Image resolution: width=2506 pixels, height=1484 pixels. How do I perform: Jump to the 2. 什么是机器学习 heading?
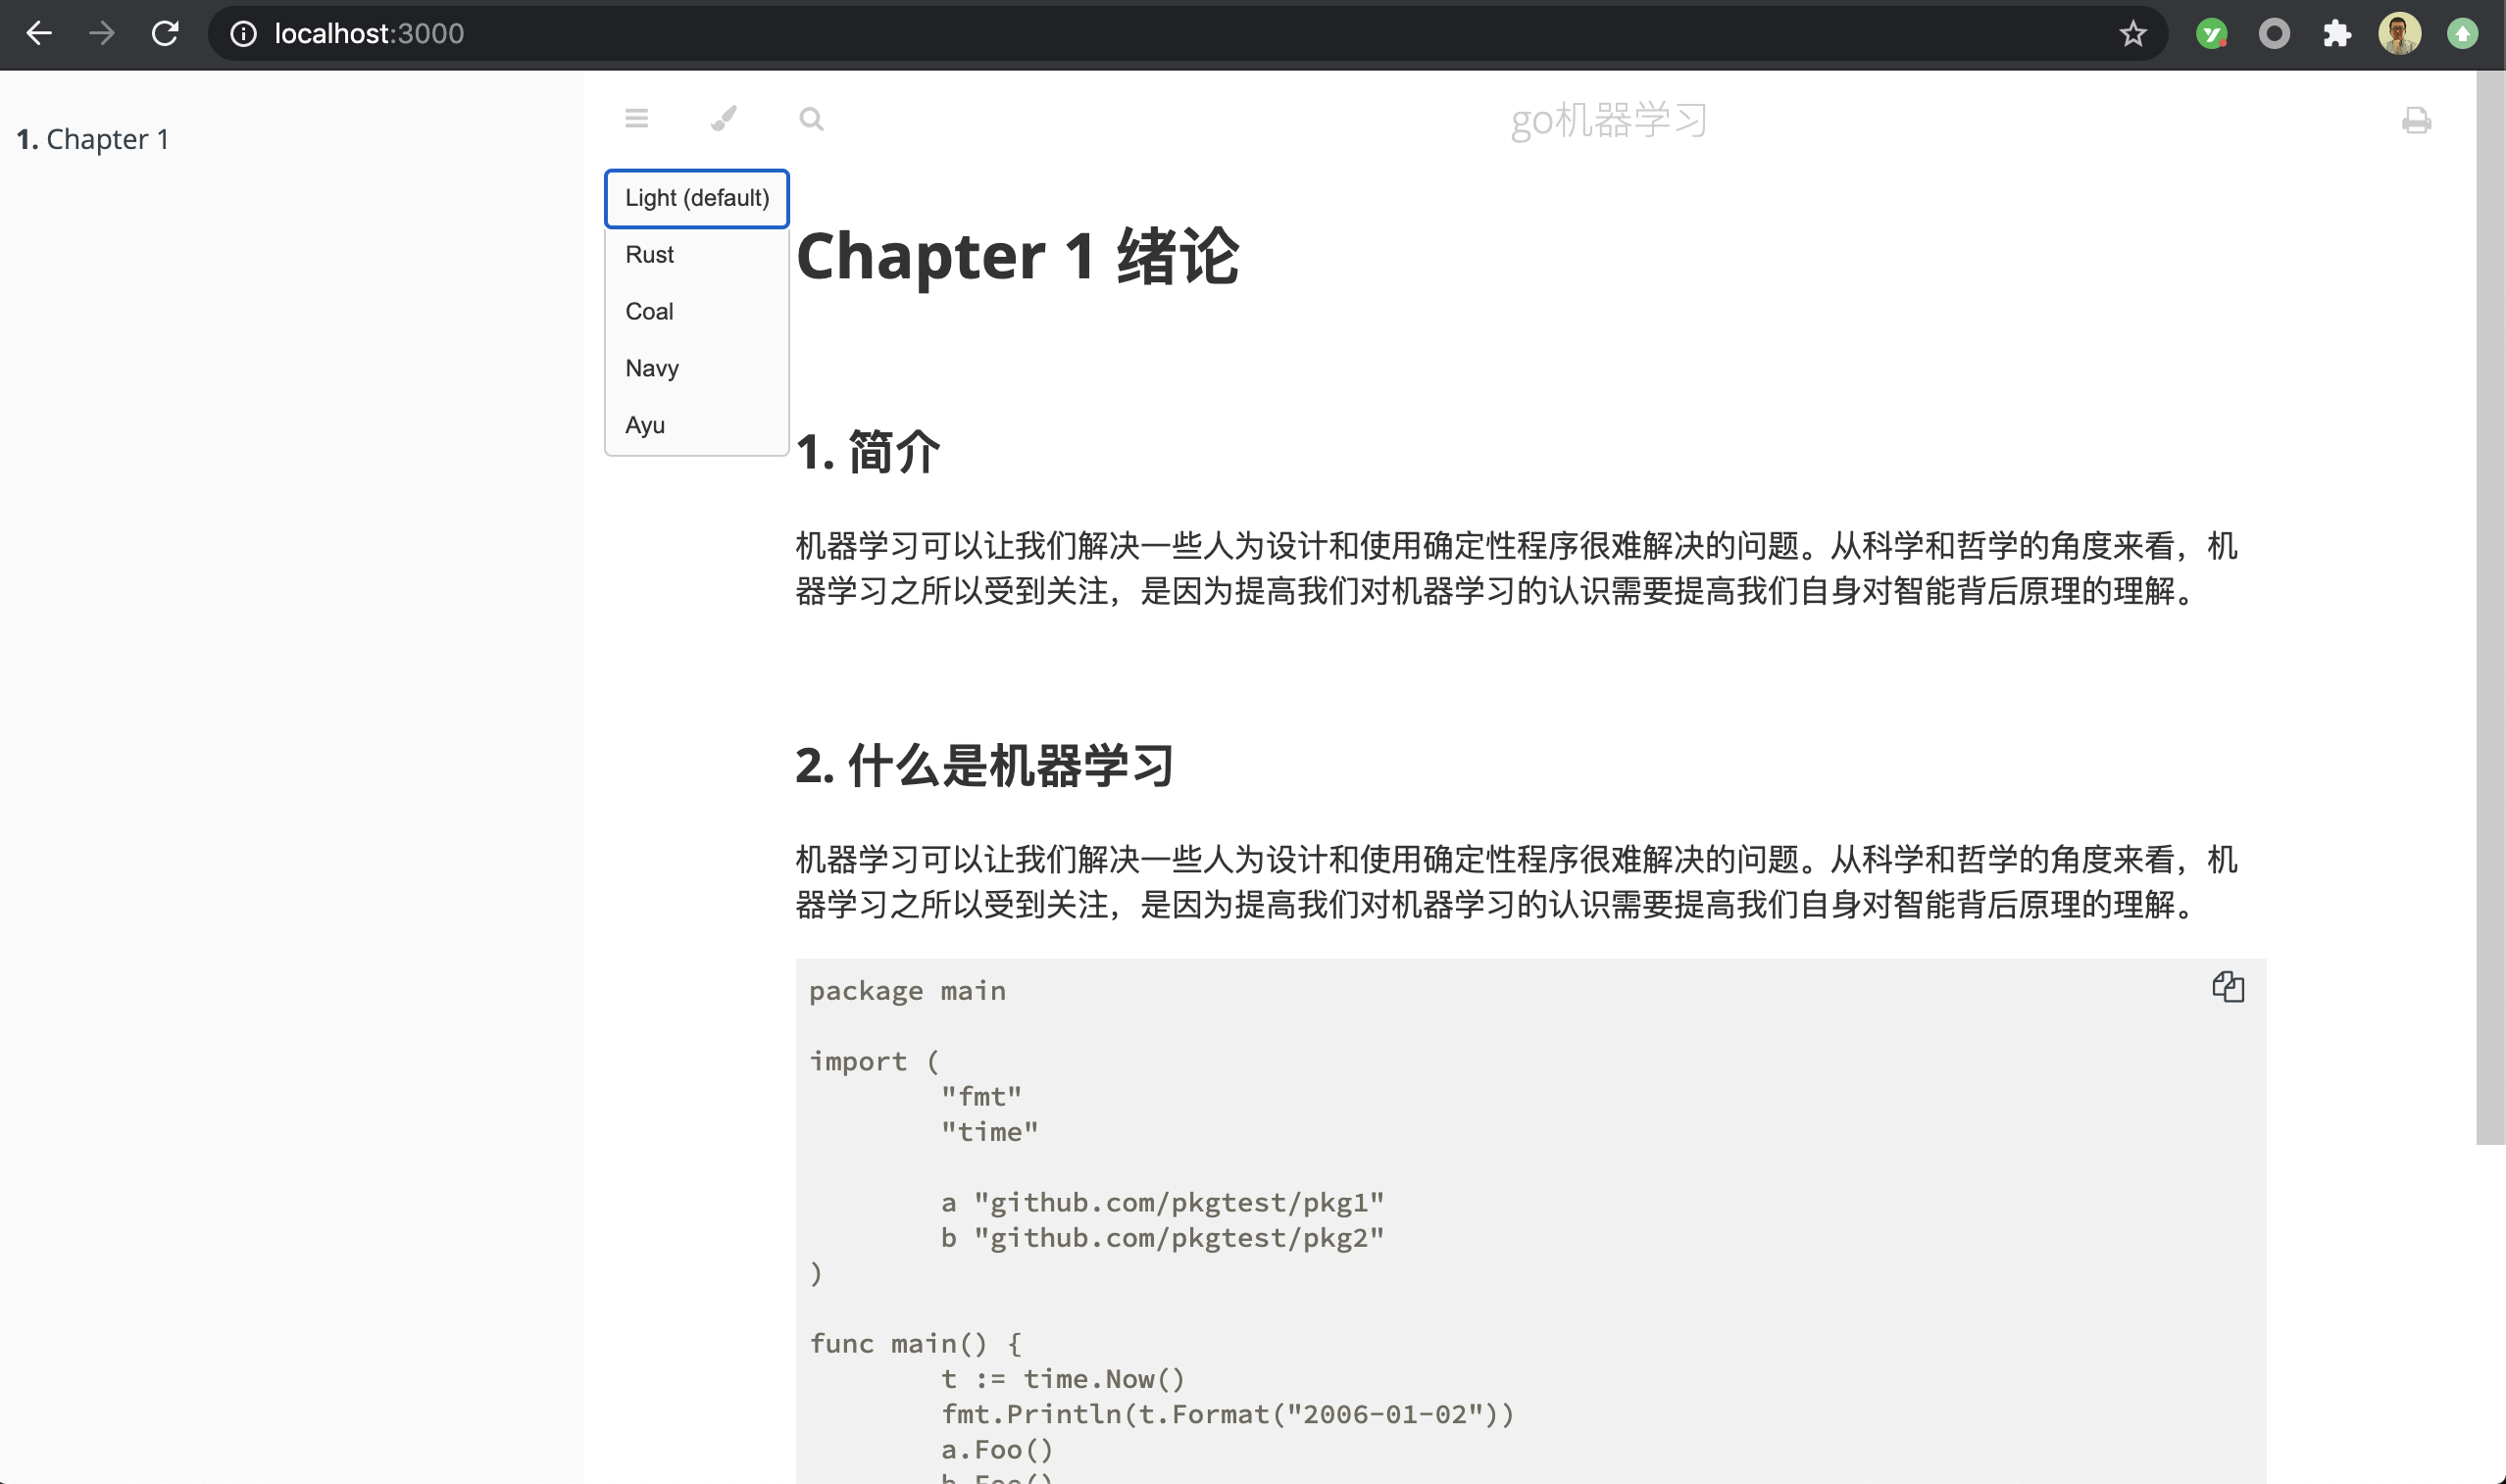pyautogui.click(x=984, y=766)
